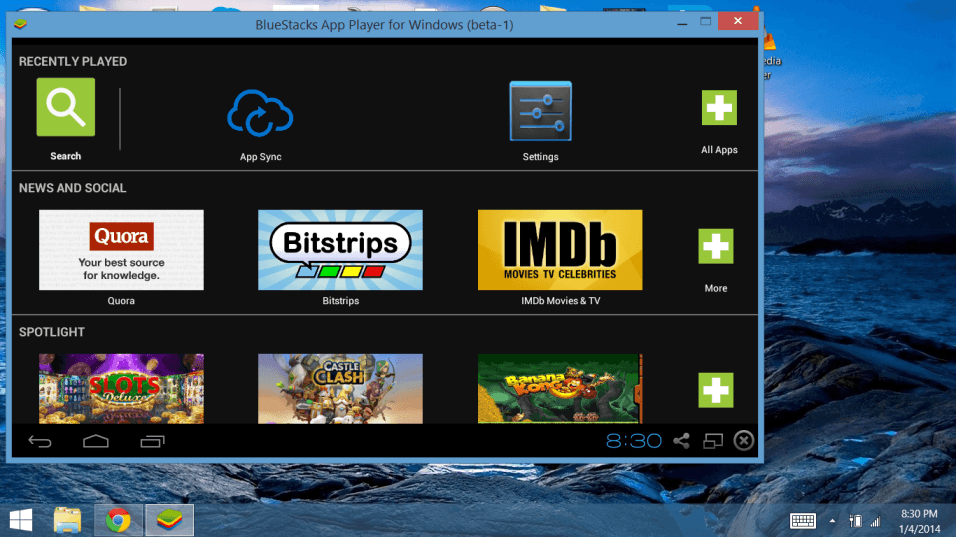
Task: Open All Apps plus icon
Action: click(719, 108)
